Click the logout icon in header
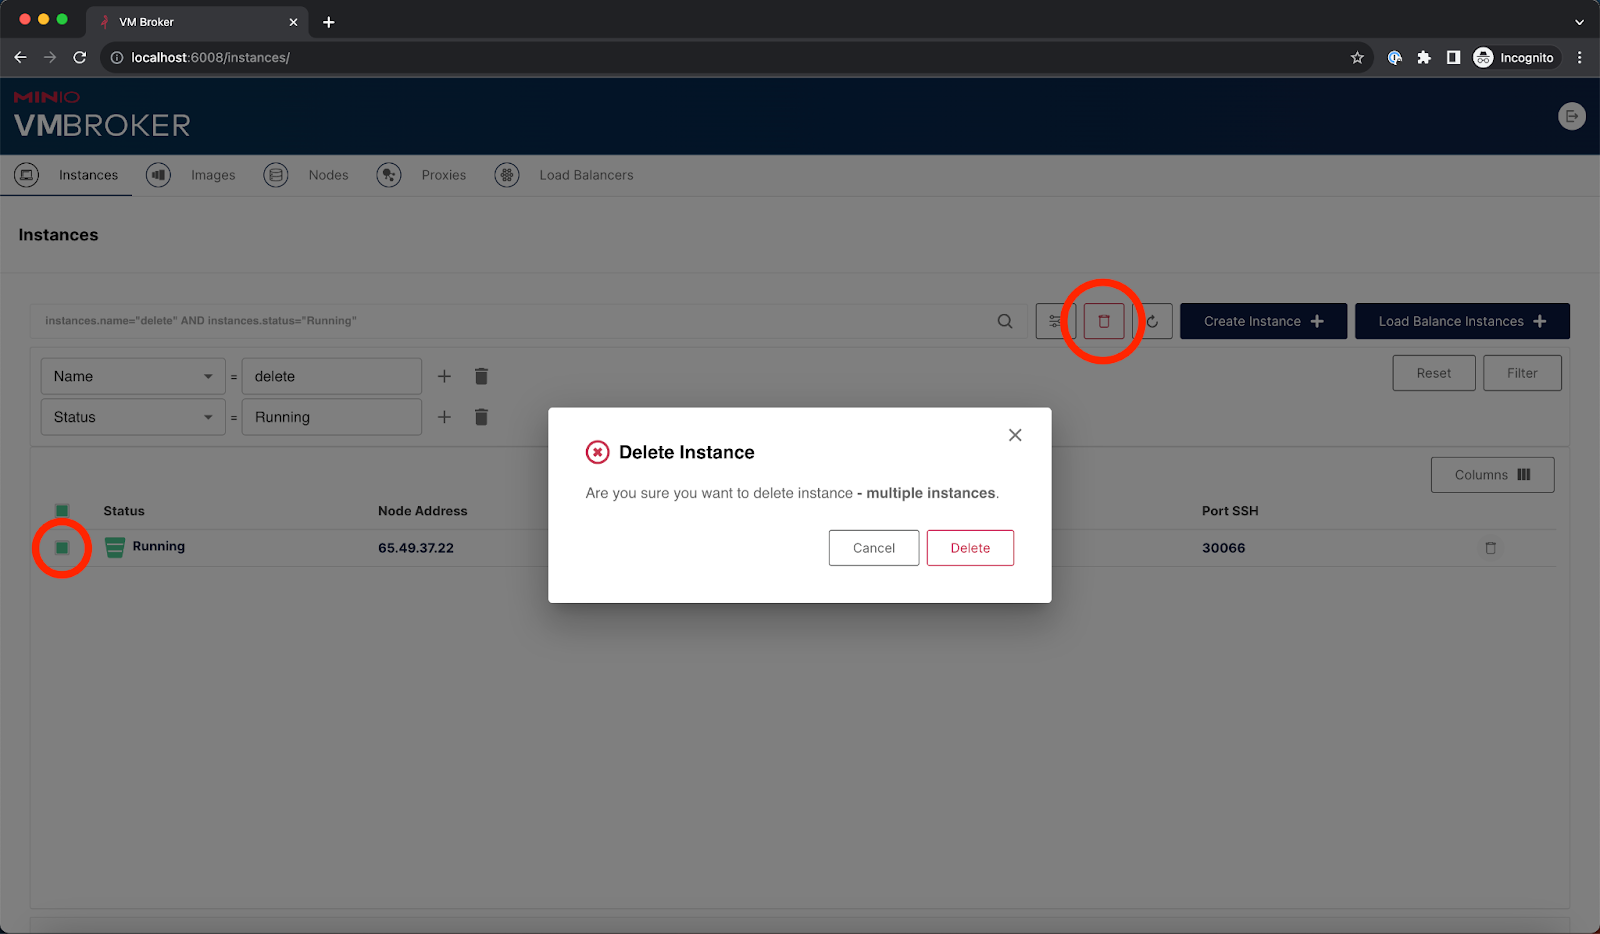 click(1571, 116)
